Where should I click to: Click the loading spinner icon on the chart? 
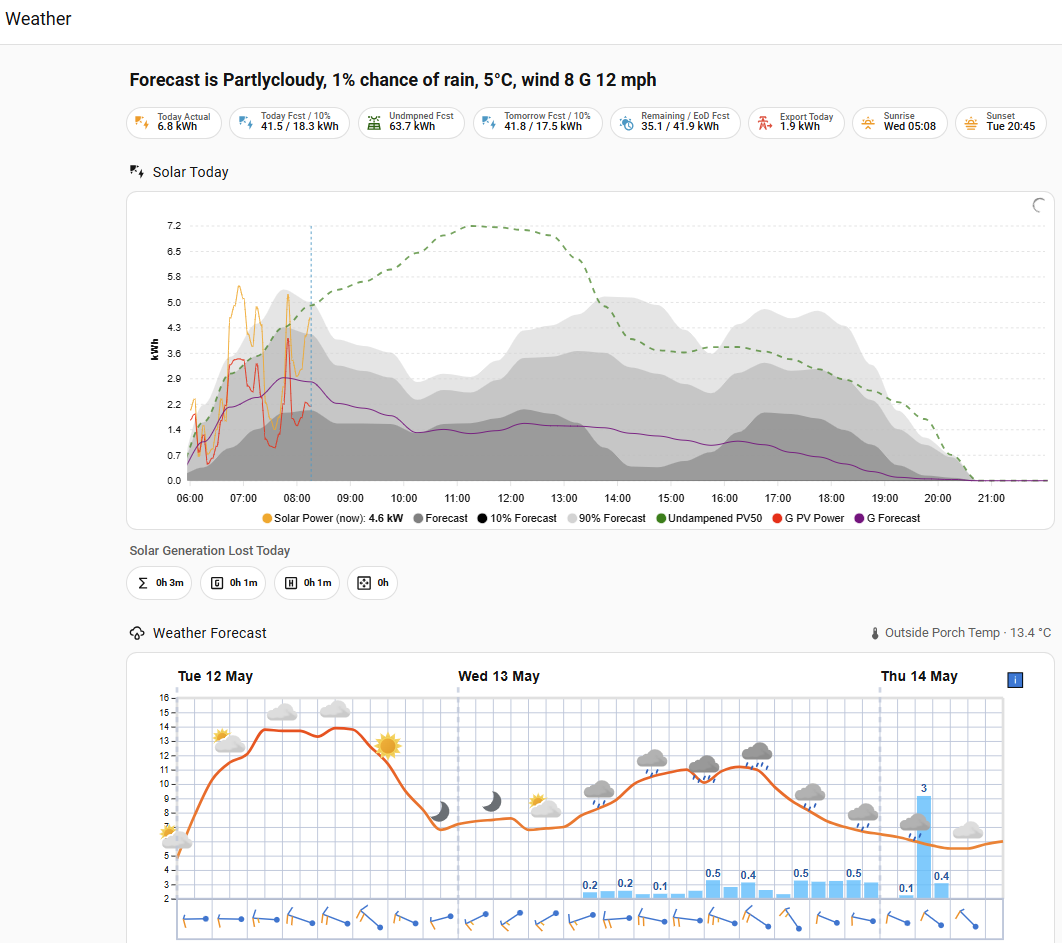(1039, 205)
